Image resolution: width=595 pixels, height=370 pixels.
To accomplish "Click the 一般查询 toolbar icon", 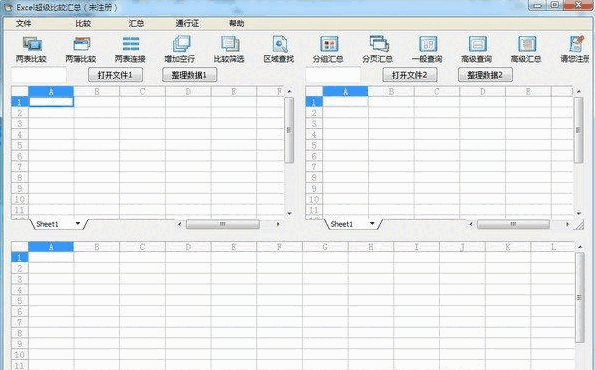I will (428, 44).
